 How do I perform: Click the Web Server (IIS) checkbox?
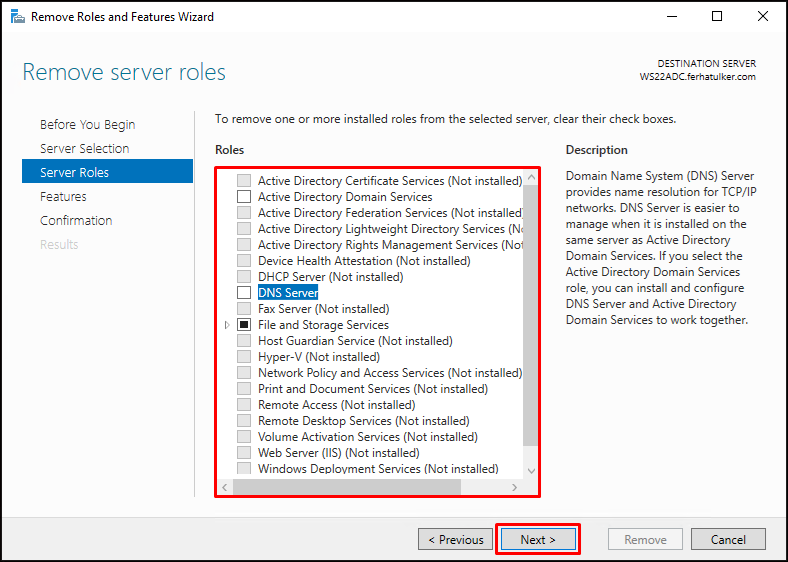click(x=244, y=453)
